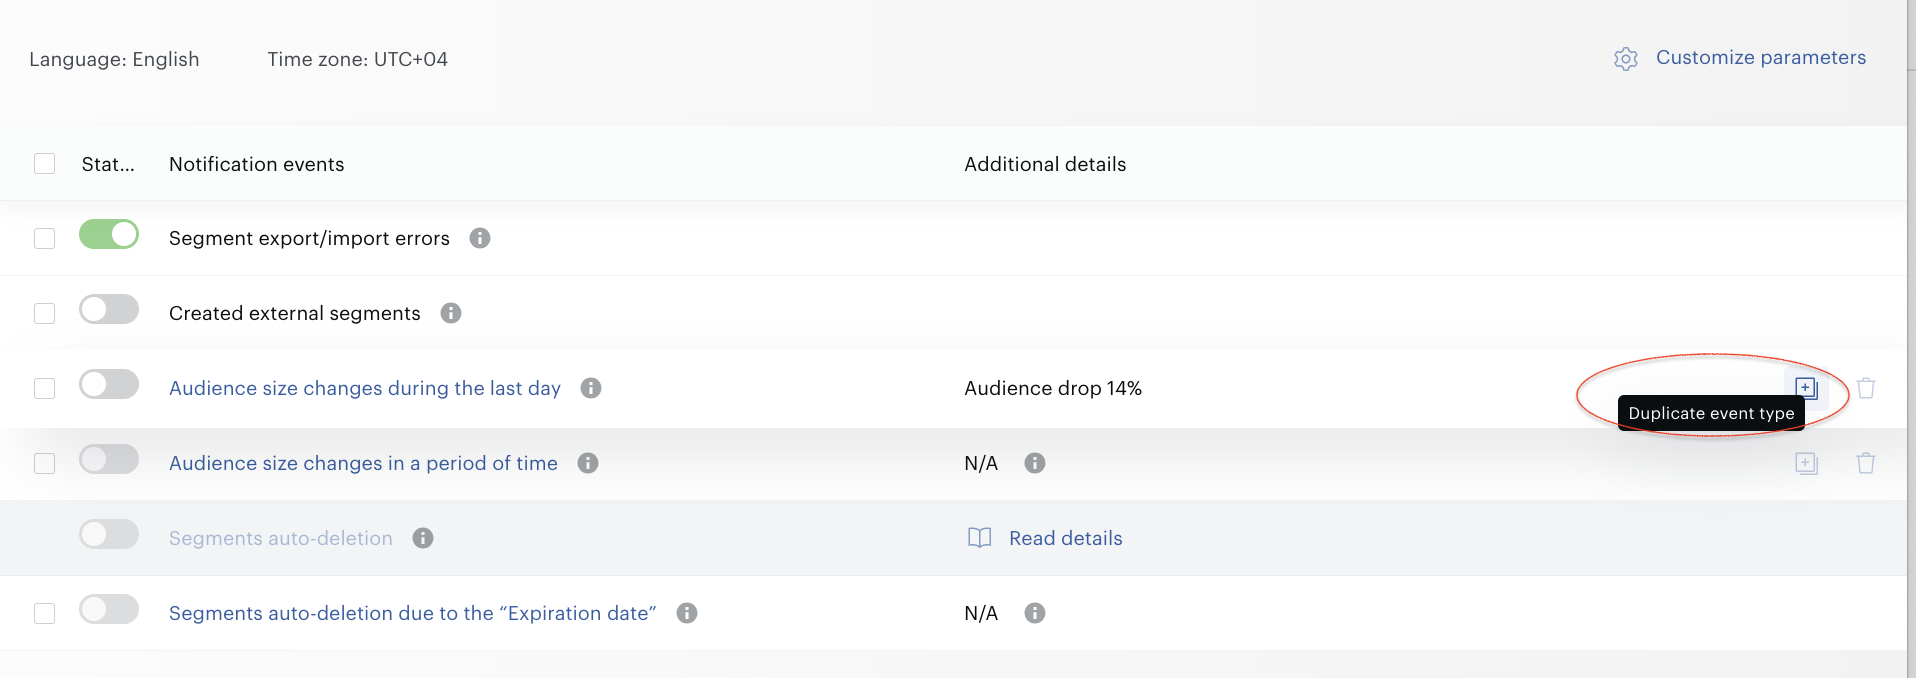Screen dimensions: 1916x678
Task: Toggle the Segments auto-deletion switch
Action: coord(109,534)
